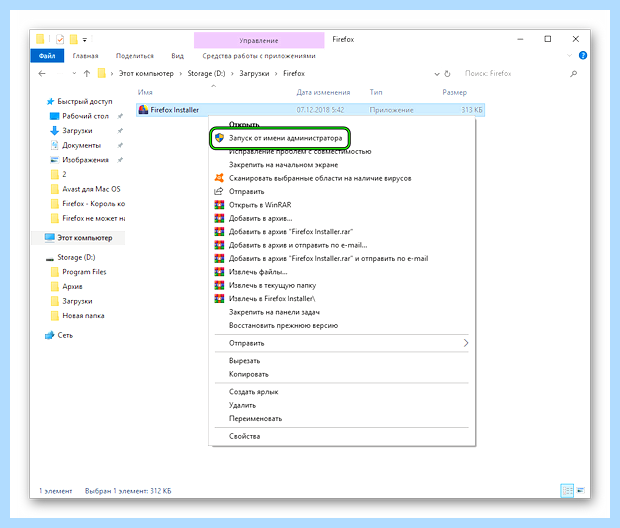Open file in WinRAR
This screenshot has width=620, height=528.
260,205
